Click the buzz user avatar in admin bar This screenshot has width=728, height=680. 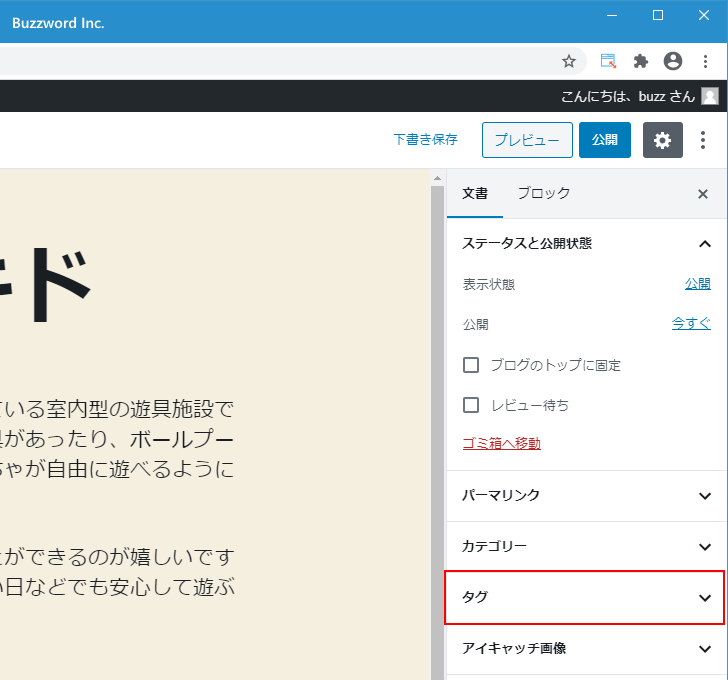pos(710,96)
